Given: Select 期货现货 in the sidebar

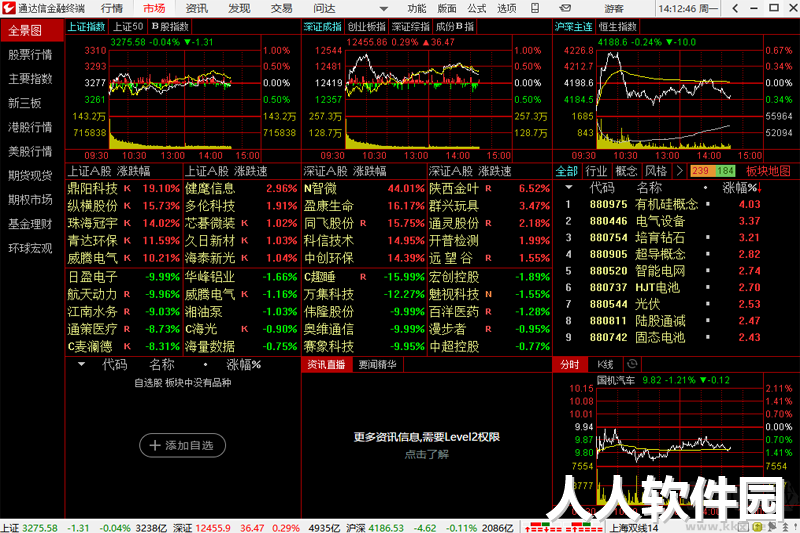Looking at the screenshot, I should coord(32,175).
